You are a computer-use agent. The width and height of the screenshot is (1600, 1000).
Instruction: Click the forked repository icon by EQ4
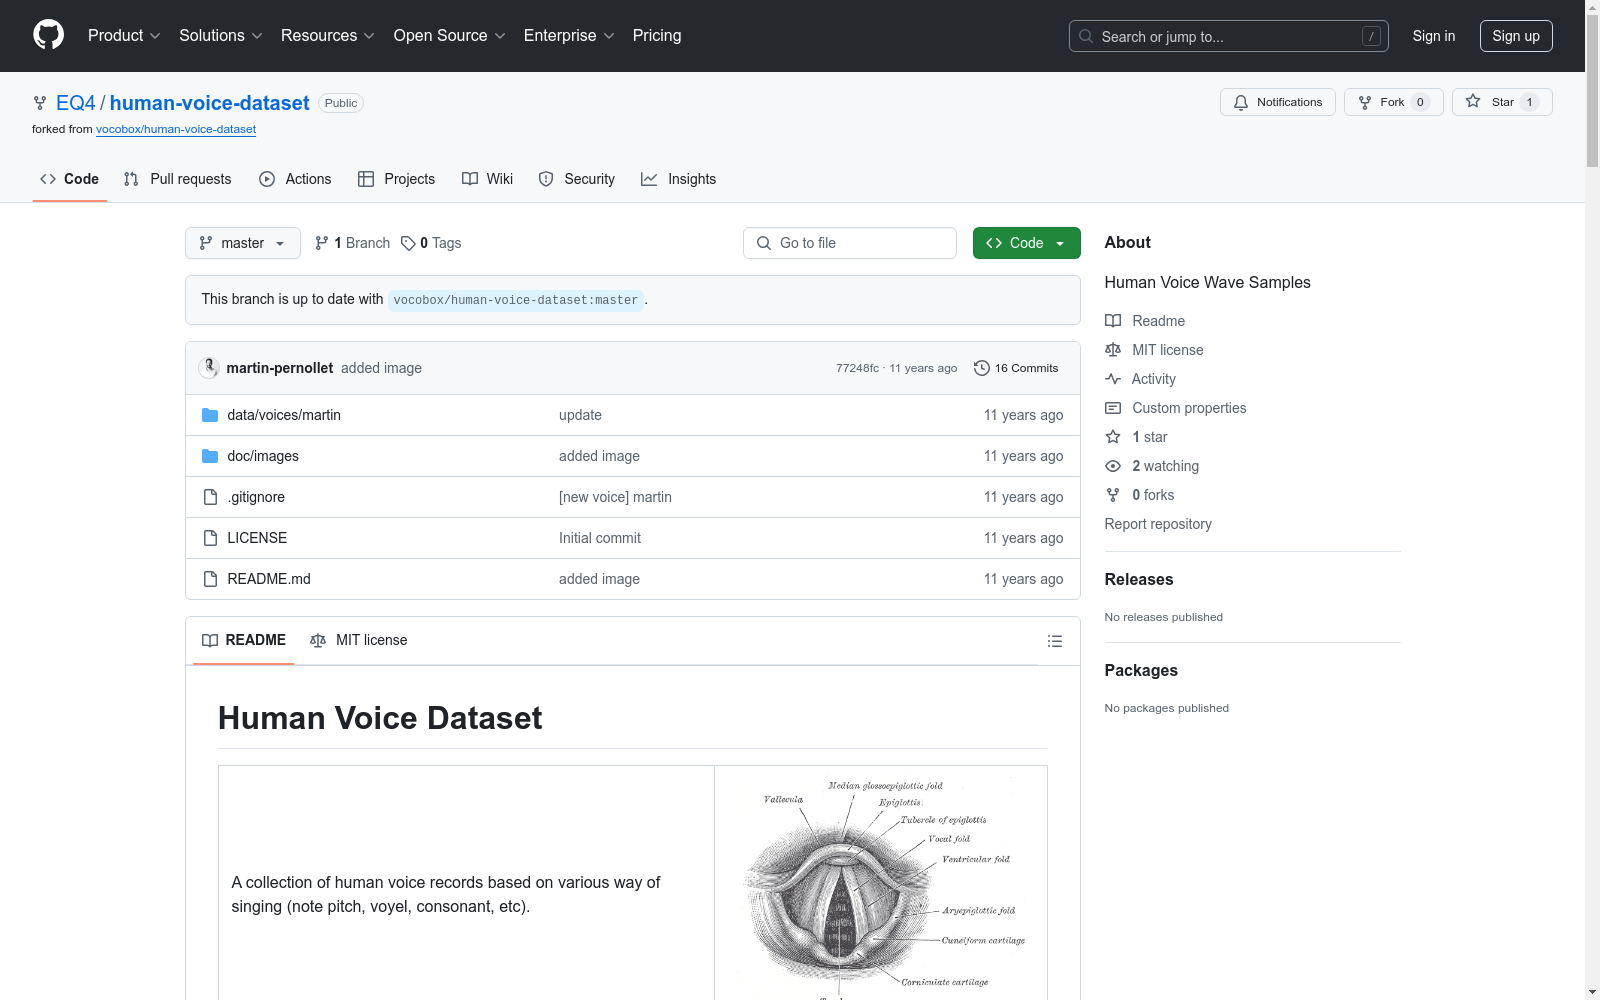[40, 103]
